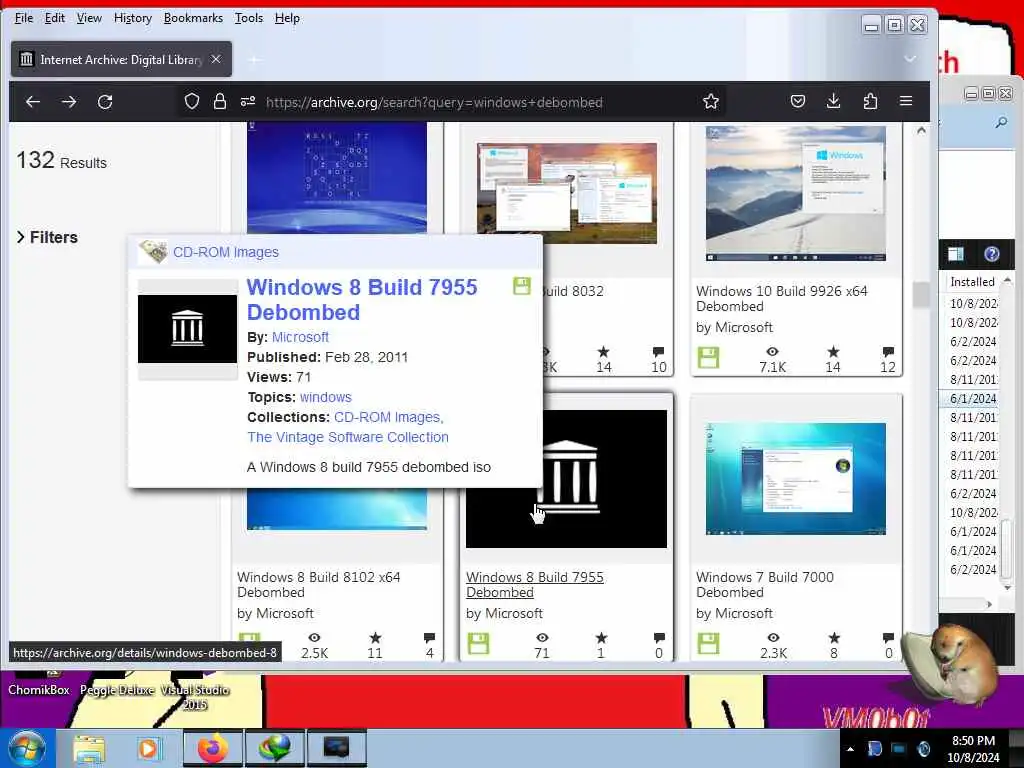This screenshot has width=1024, height=768.
Task: Expand the Filters section
Action: [x=47, y=237]
